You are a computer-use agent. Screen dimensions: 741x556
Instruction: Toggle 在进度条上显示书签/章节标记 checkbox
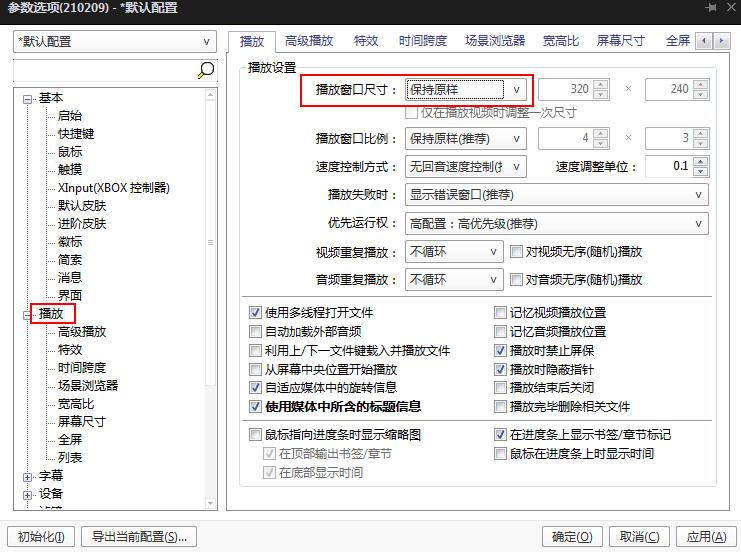click(x=500, y=434)
